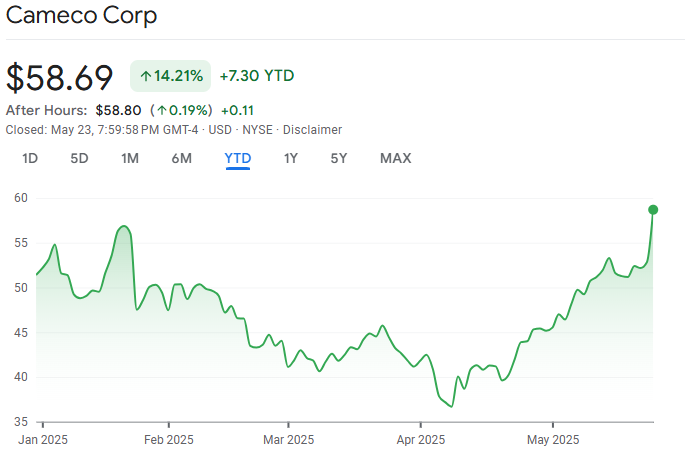Click the Cameco Corp title
The height and width of the screenshot is (458, 685).
point(81,17)
